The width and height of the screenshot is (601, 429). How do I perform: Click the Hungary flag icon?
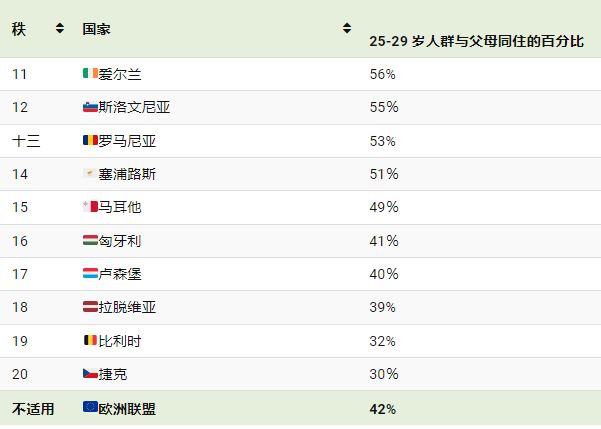(90, 240)
